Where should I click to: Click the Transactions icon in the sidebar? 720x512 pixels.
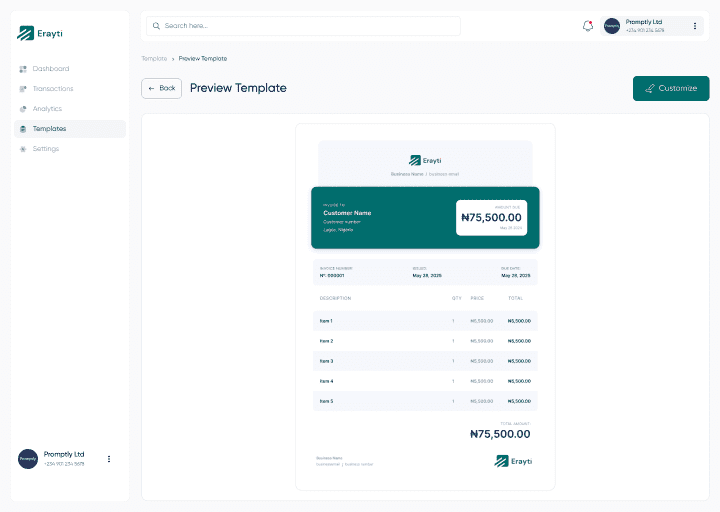pos(23,89)
